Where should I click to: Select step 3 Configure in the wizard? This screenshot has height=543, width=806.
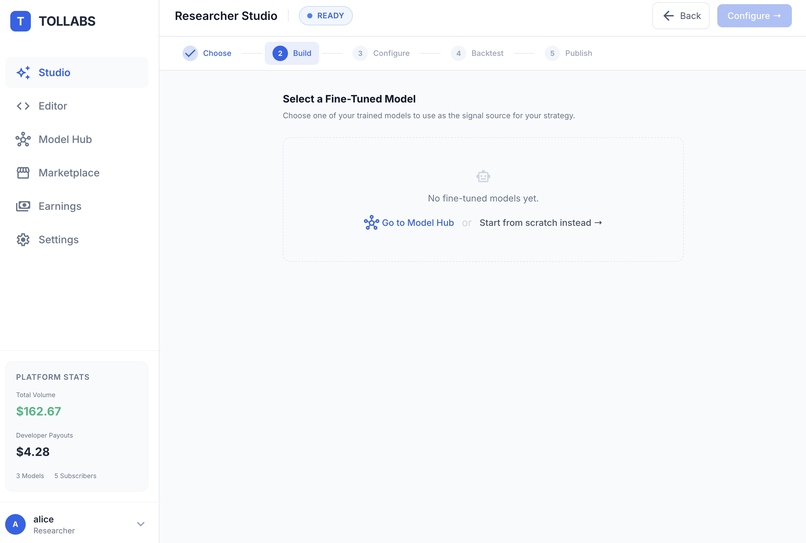tap(381, 53)
